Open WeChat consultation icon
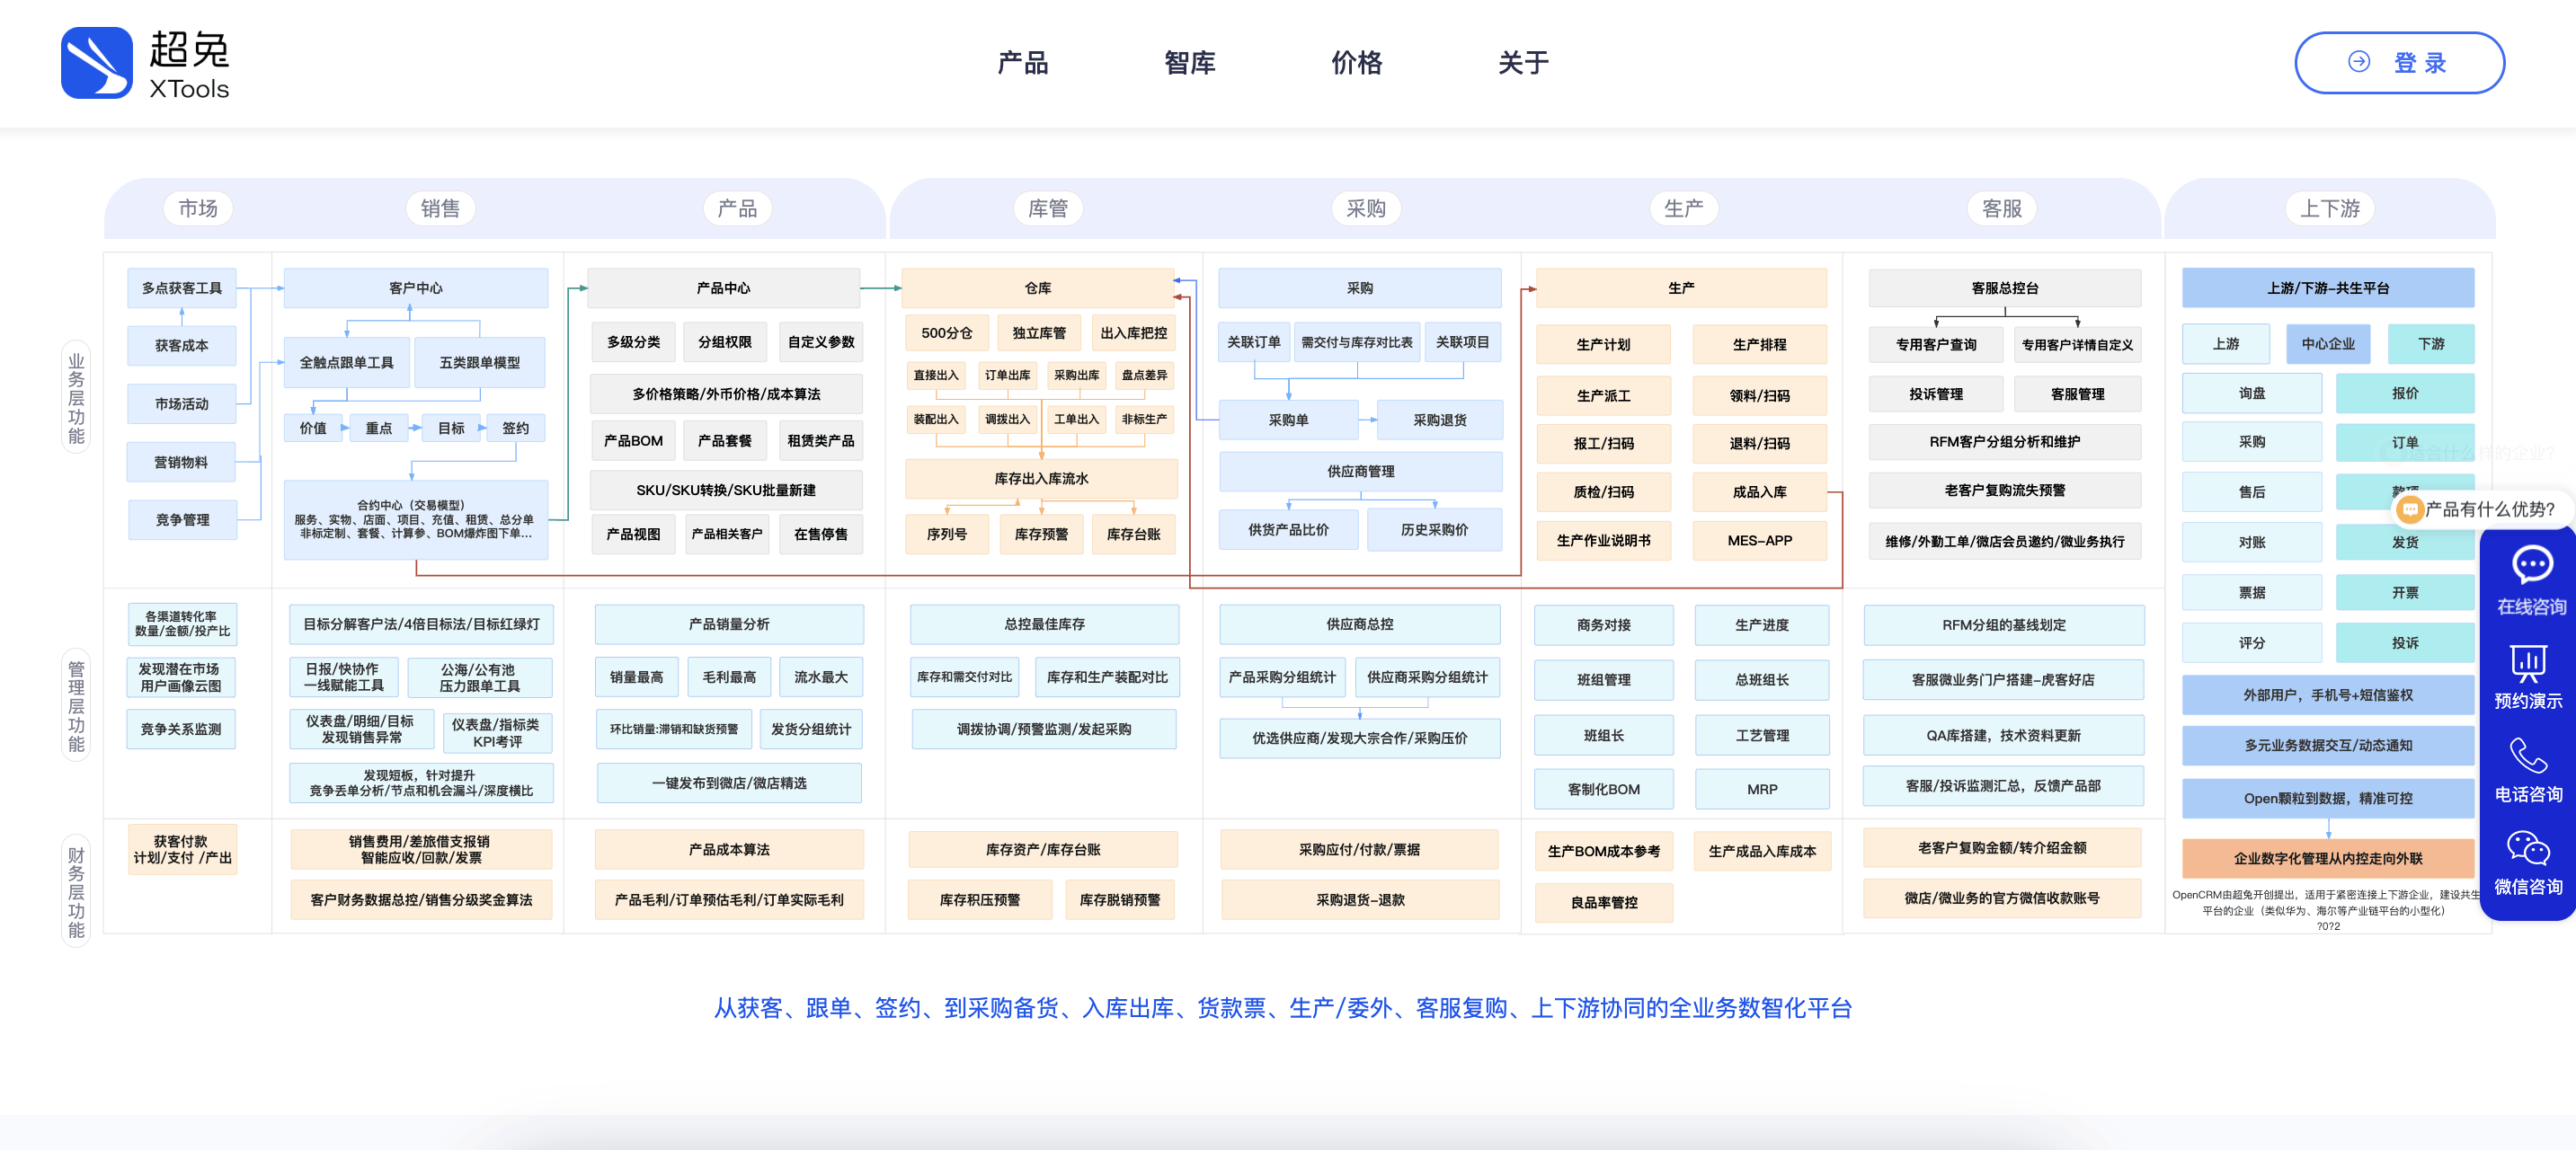 tap(2528, 848)
